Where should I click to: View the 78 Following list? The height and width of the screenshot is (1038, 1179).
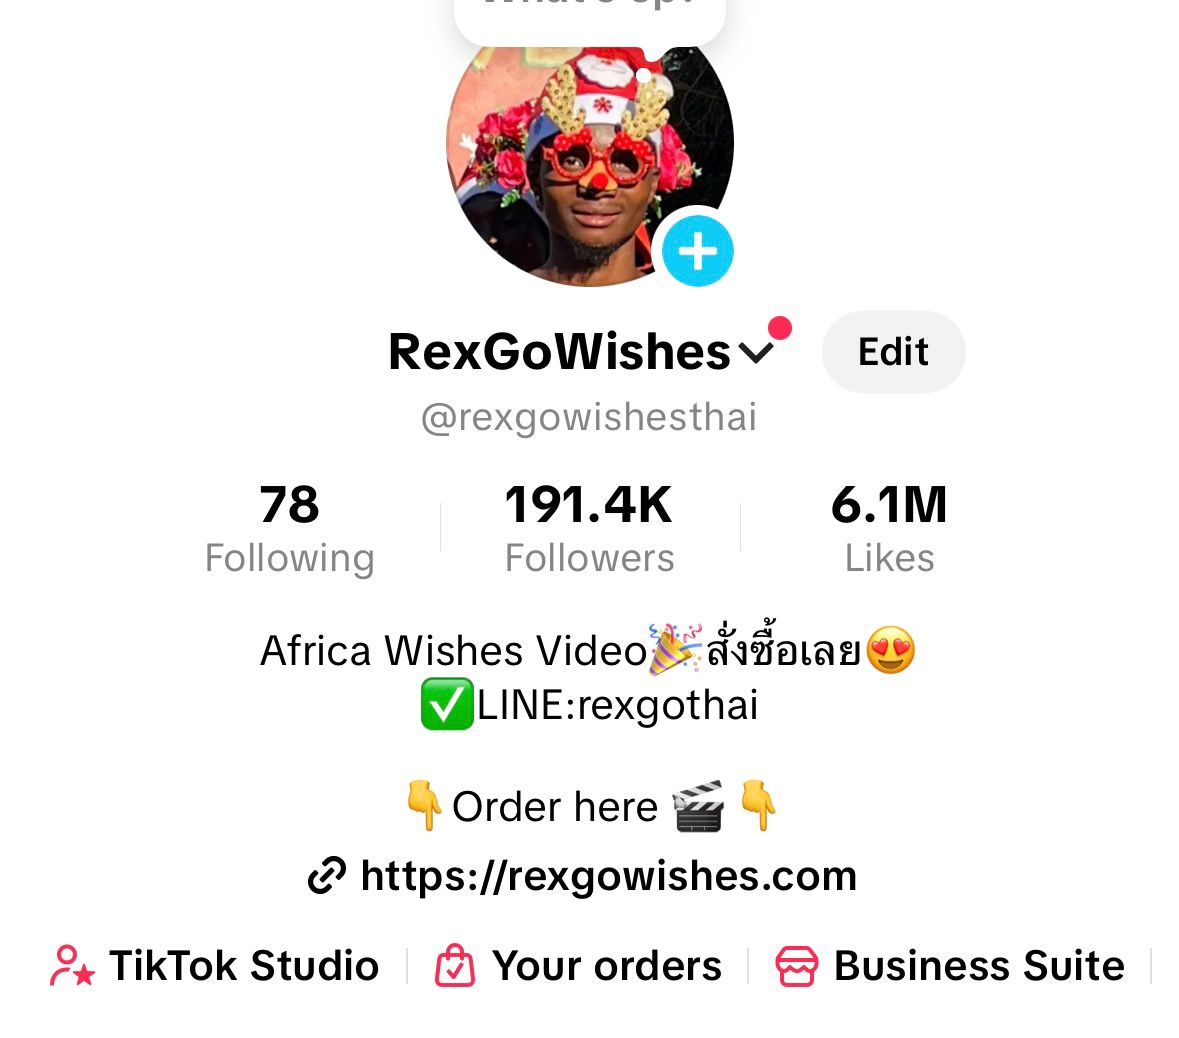click(289, 529)
